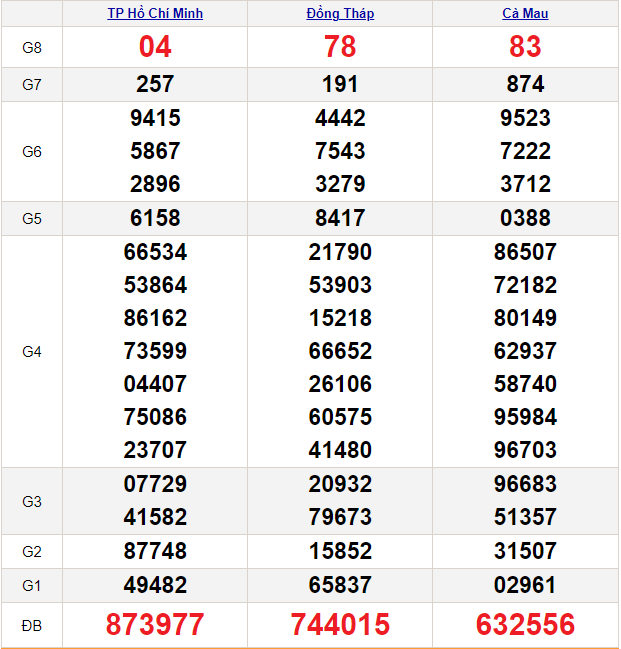
Task: Select G6 number 9523
Action: pyautogui.click(x=525, y=118)
